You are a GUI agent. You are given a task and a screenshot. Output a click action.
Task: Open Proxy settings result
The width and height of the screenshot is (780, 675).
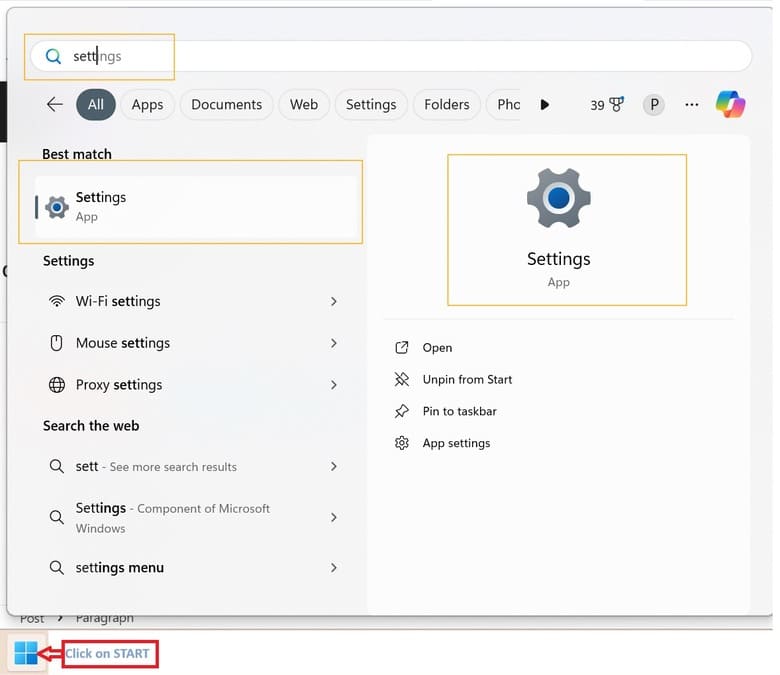pyautogui.click(x=193, y=385)
